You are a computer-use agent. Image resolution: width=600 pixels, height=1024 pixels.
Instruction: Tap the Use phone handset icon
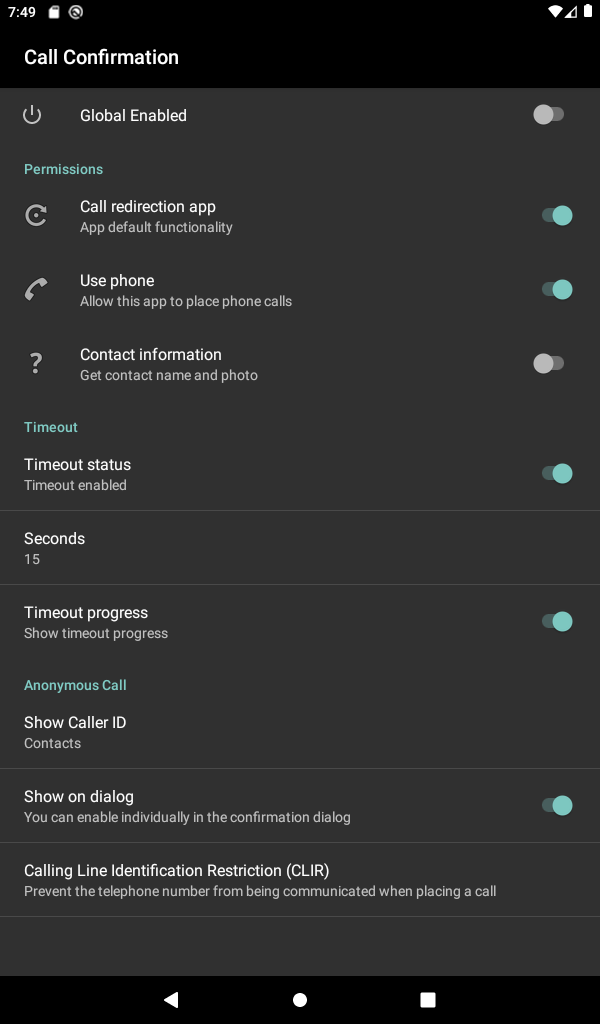(x=36, y=289)
